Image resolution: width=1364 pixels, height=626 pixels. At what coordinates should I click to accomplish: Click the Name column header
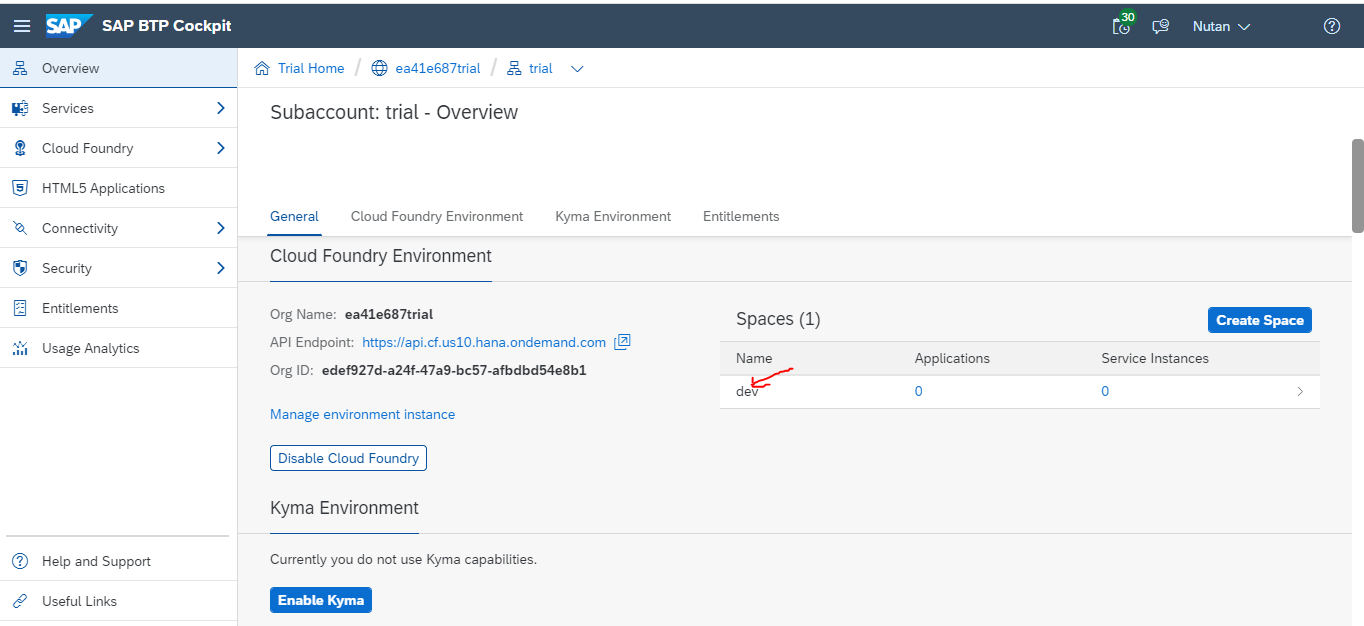754,358
